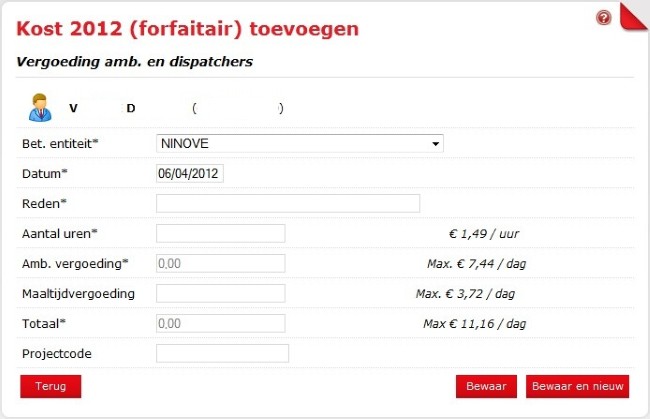The height and width of the screenshot is (419, 650).
Task: Click the Datum field with 06/04/2012
Action: click(x=190, y=173)
